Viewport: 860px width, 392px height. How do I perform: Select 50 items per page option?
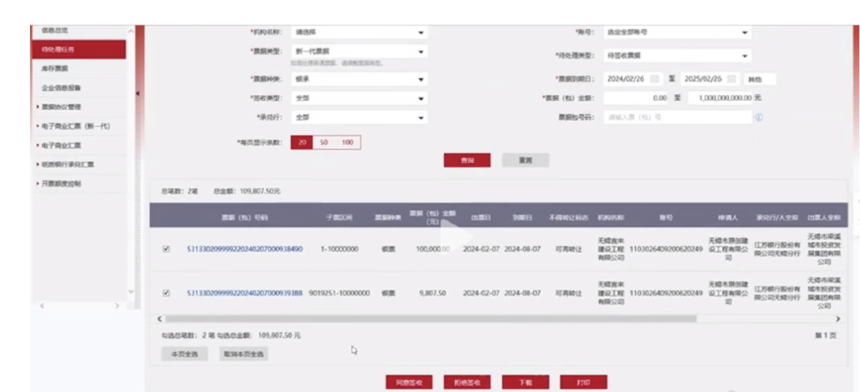coord(324,143)
